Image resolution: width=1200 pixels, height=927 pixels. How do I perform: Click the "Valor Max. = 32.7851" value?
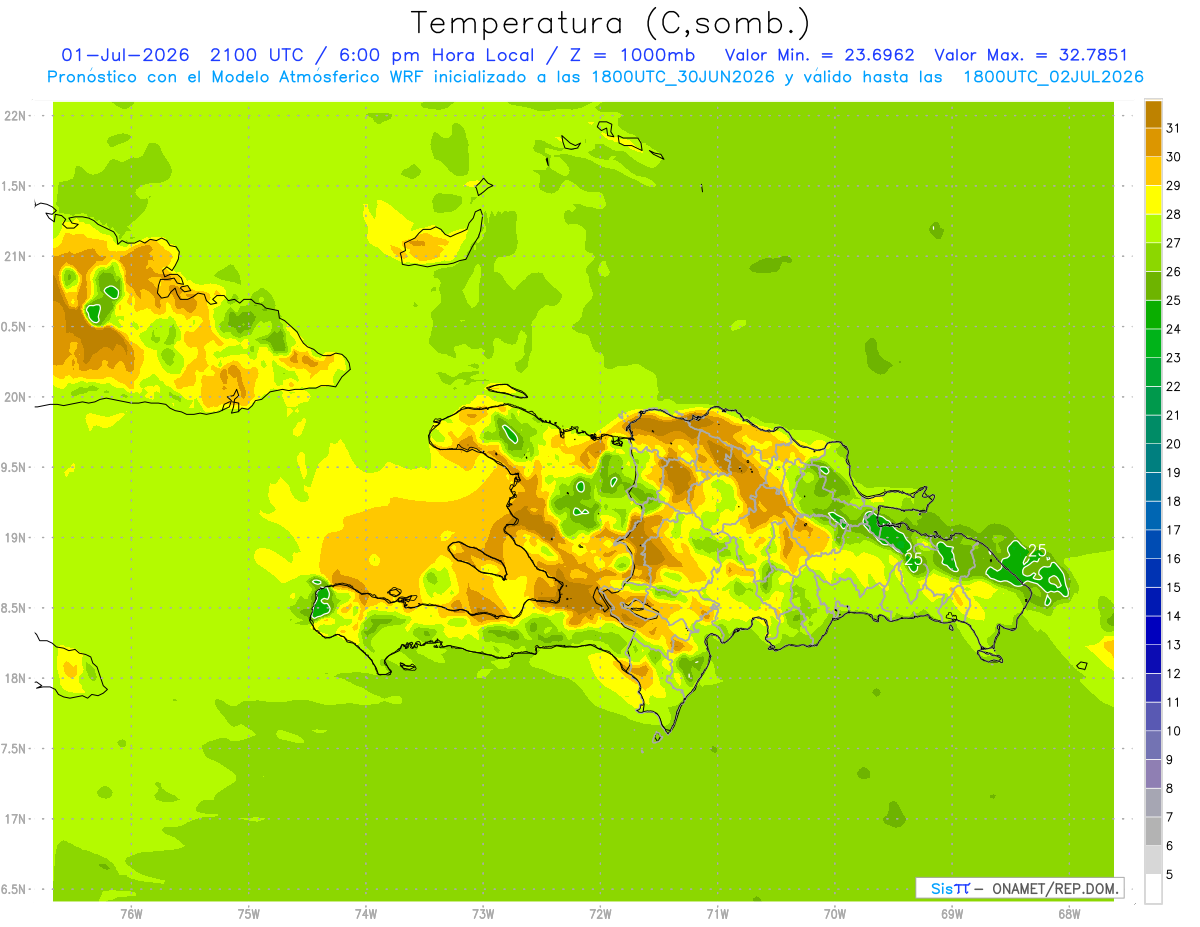1031,55
